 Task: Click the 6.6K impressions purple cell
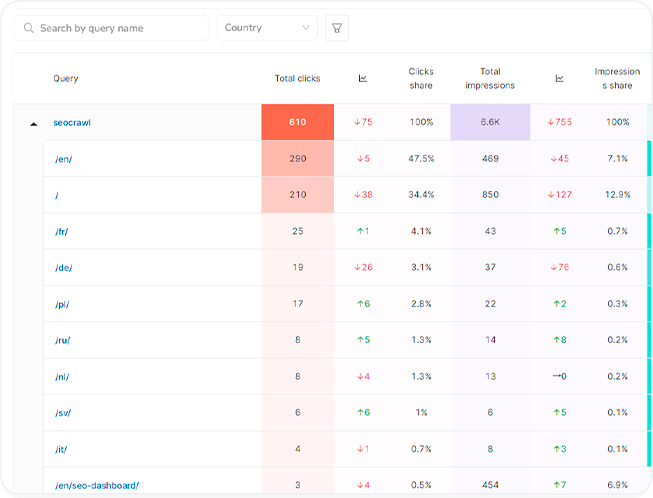[x=490, y=122]
